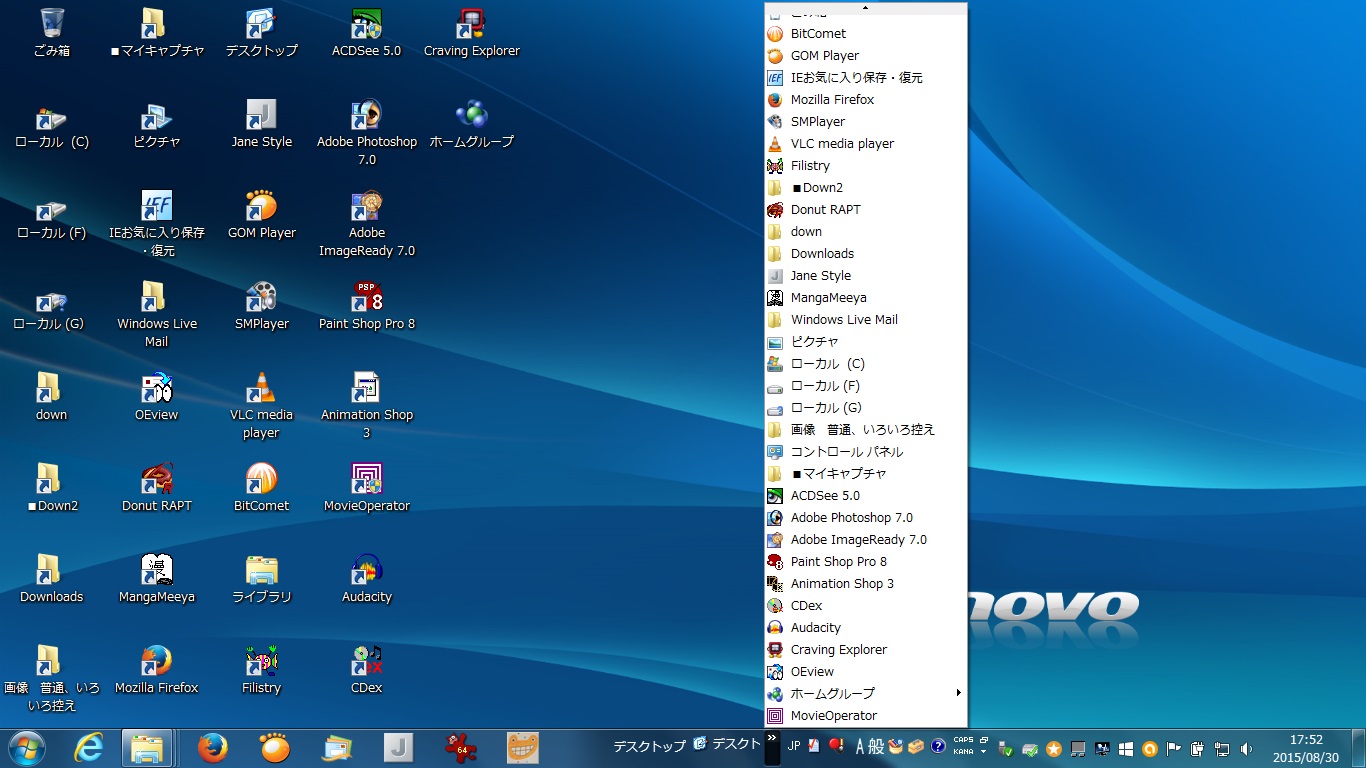This screenshot has width=1366, height=768.
Task: Launch MangaMeeya from its desktop icon
Action: coord(157,571)
